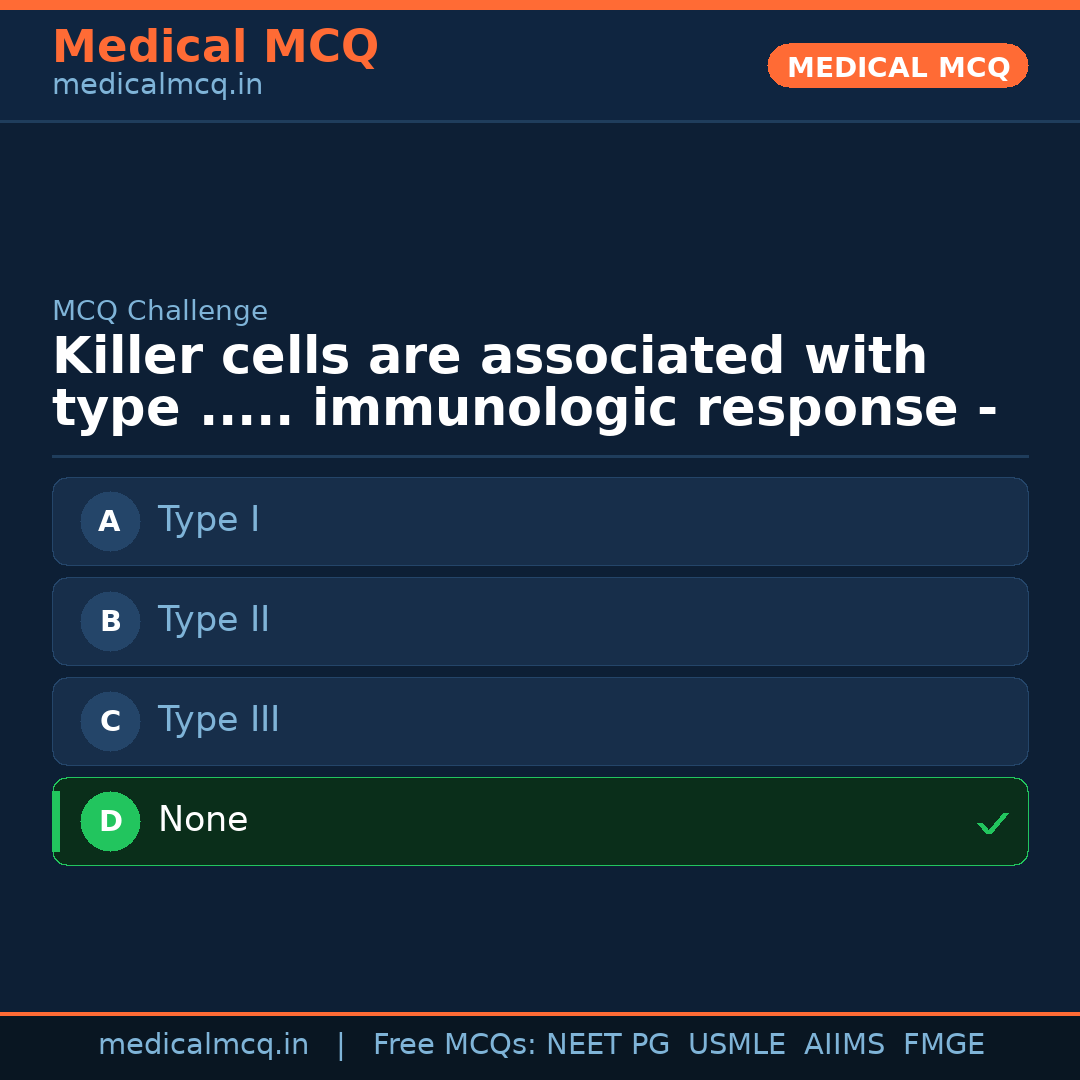The image size is (1080, 1080).
Task: Click the pipe separator in the footer
Action: point(341,1044)
